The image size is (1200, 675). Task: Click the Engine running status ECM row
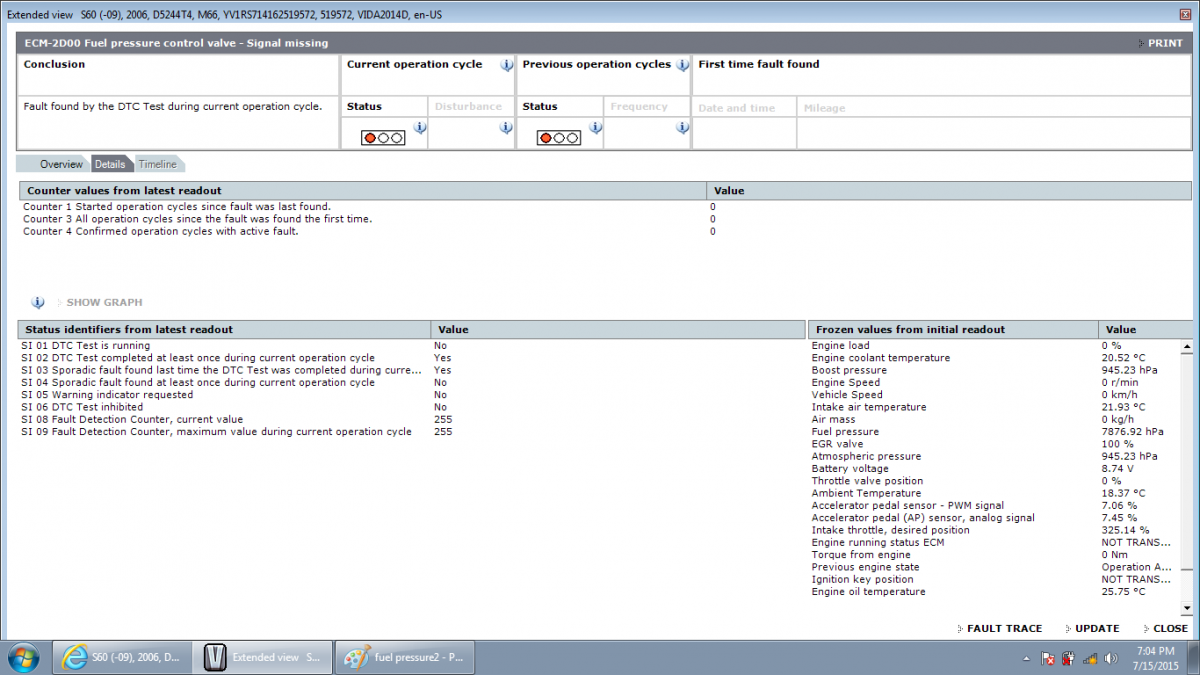coord(994,542)
